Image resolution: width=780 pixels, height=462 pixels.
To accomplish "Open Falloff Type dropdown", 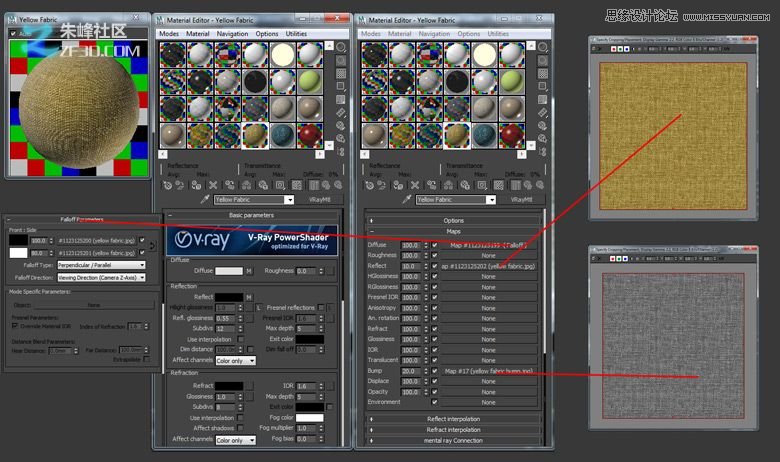I will [x=101, y=265].
